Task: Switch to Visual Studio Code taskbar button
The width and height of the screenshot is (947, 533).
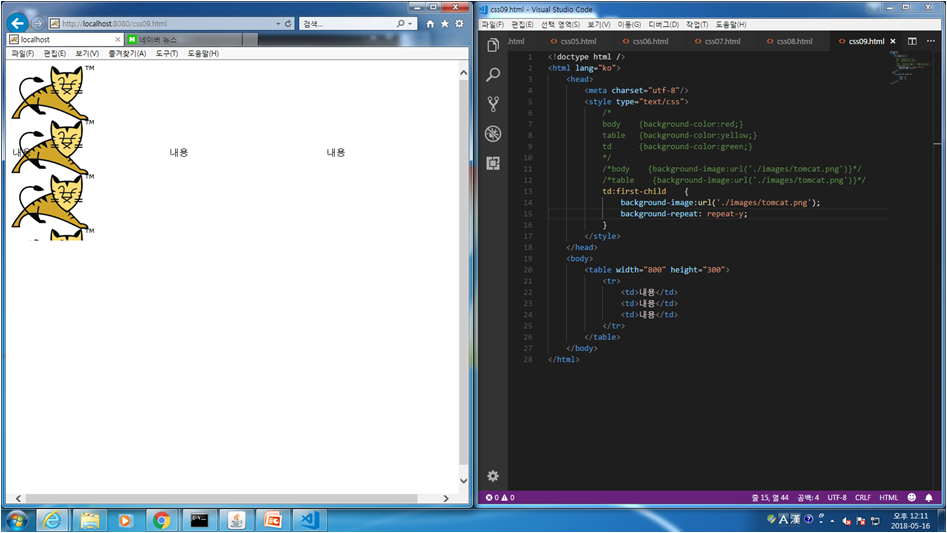Action: [310, 520]
